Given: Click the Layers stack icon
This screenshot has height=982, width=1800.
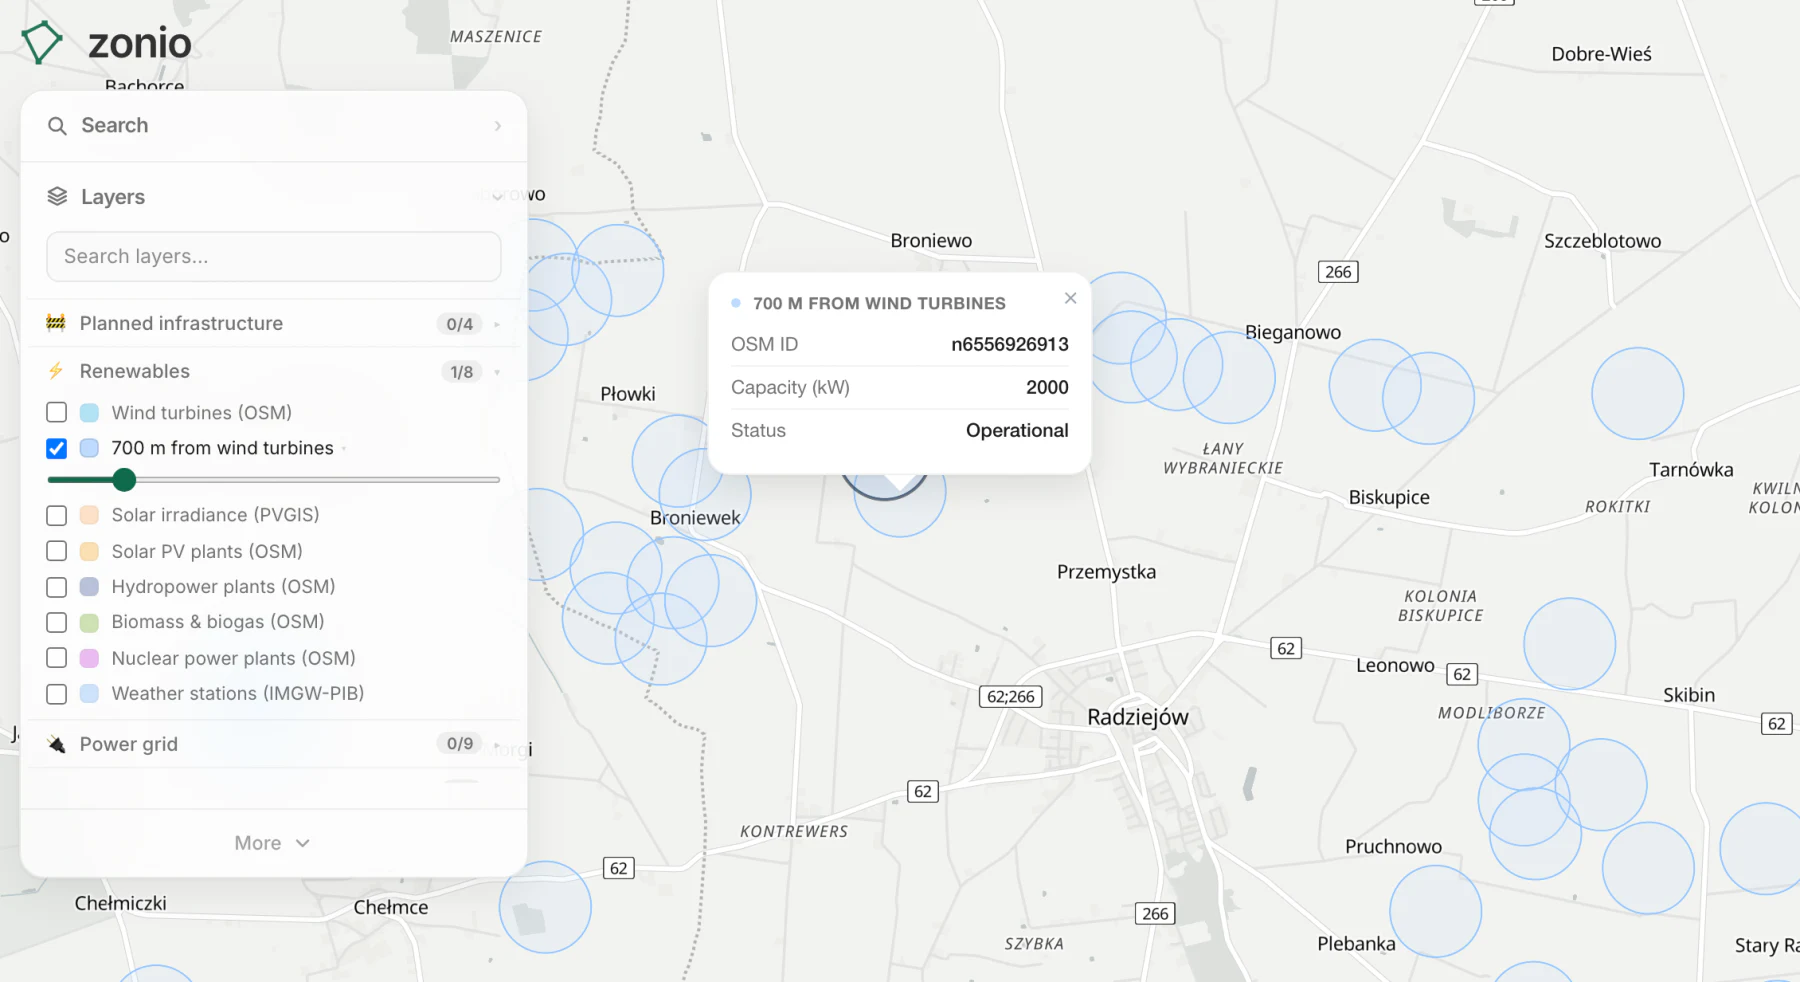Looking at the screenshot, I should pos(57,197).
